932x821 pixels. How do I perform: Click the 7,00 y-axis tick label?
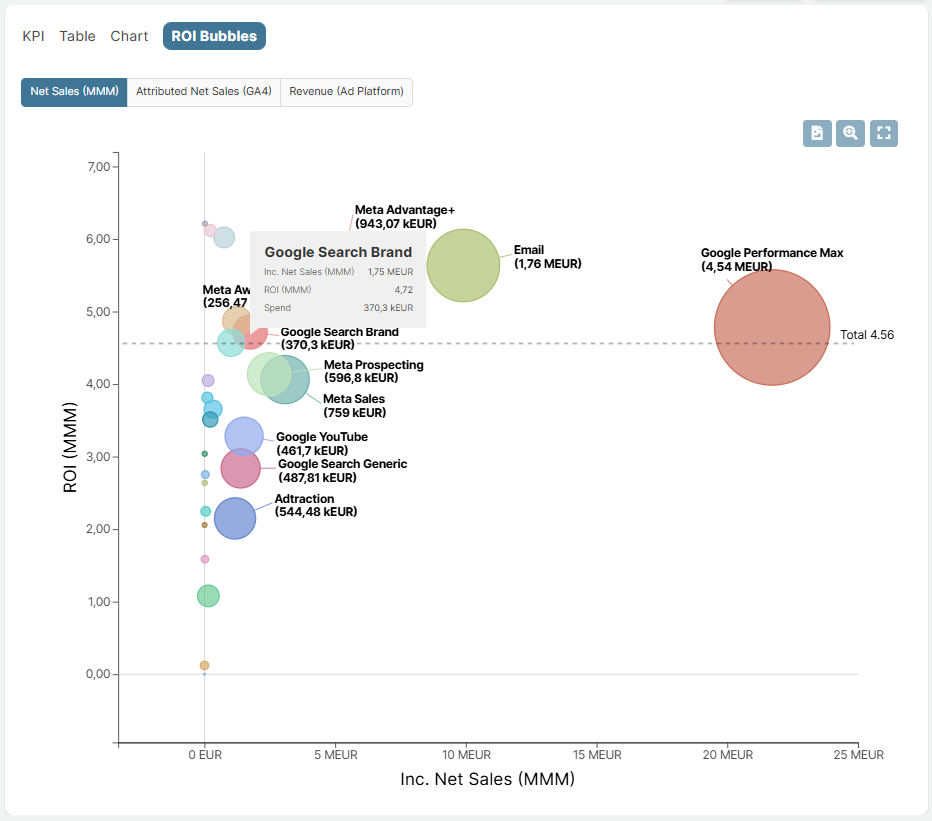[x=99, y=167]
